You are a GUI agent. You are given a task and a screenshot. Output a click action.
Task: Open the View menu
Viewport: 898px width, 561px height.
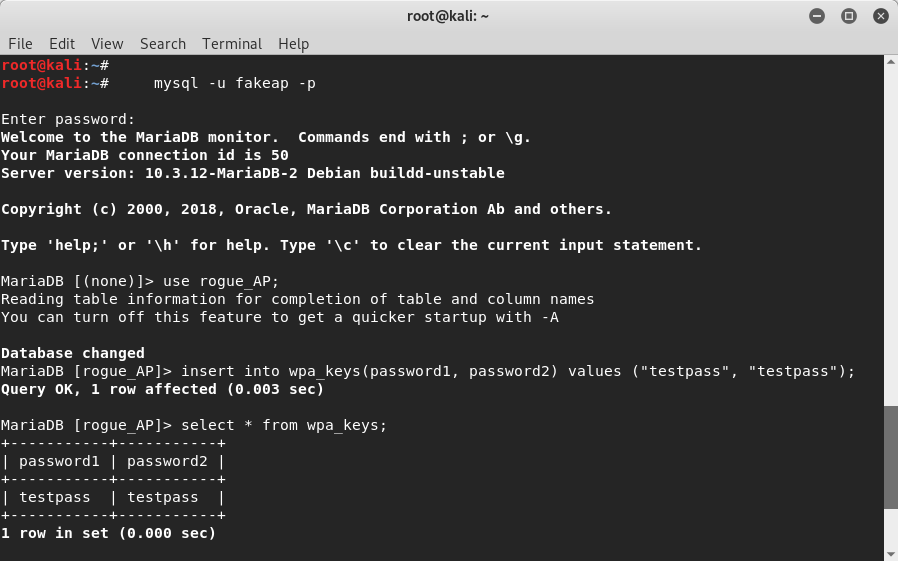pyautogui.click(x=107, y=44)
